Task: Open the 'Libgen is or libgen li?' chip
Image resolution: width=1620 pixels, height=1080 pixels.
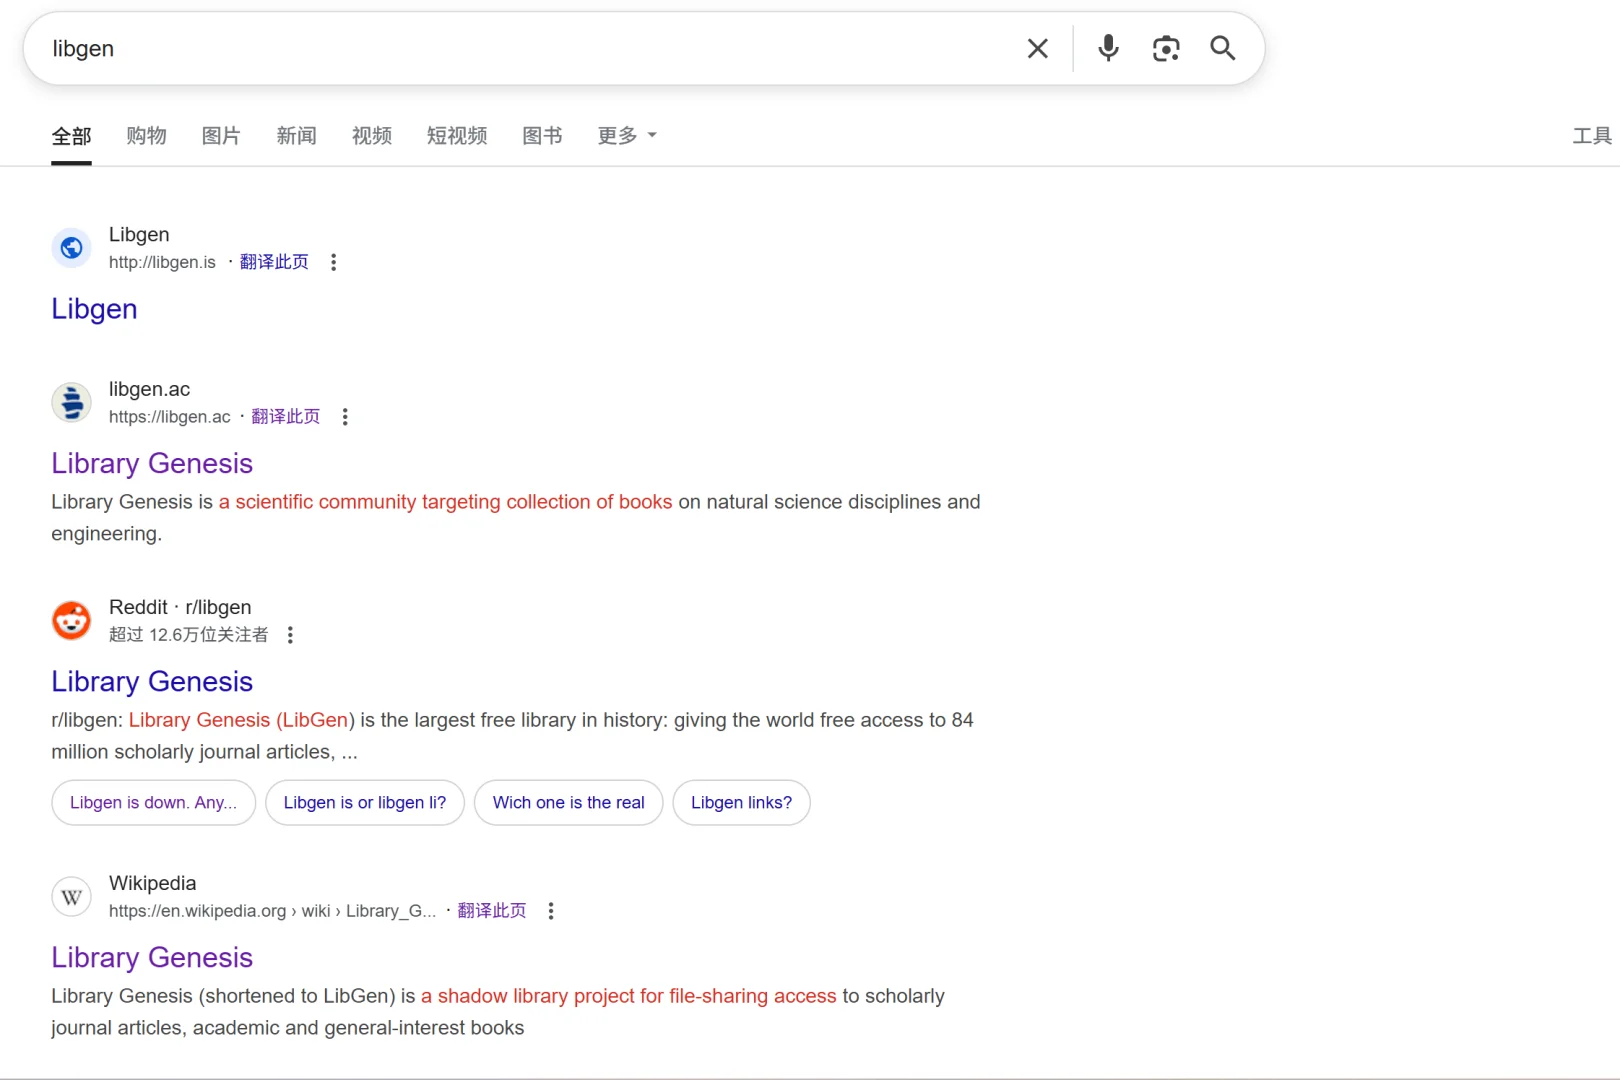Action: pos(365,803)
